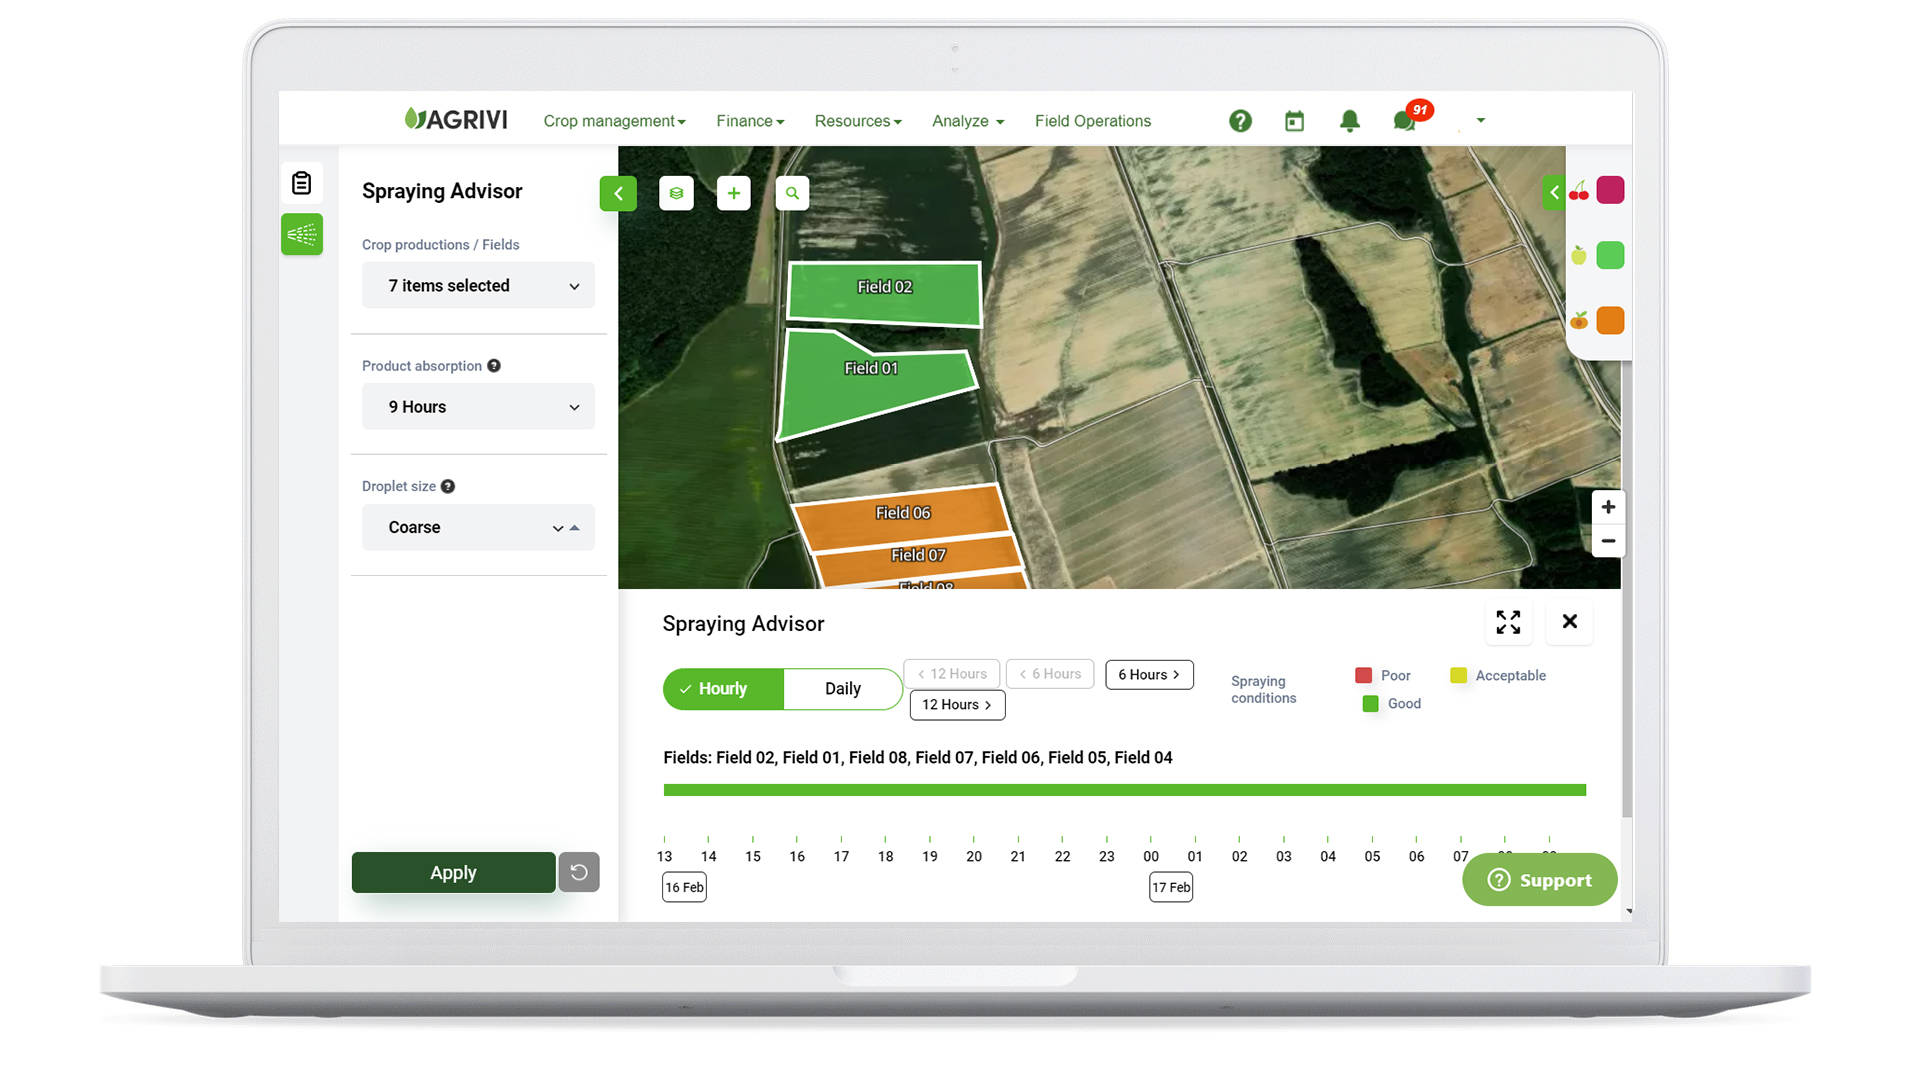Viewport: 1920px width, 1080px height.
Task: Advance forecast by 12 Hours
Action: (x=956, y=705)
